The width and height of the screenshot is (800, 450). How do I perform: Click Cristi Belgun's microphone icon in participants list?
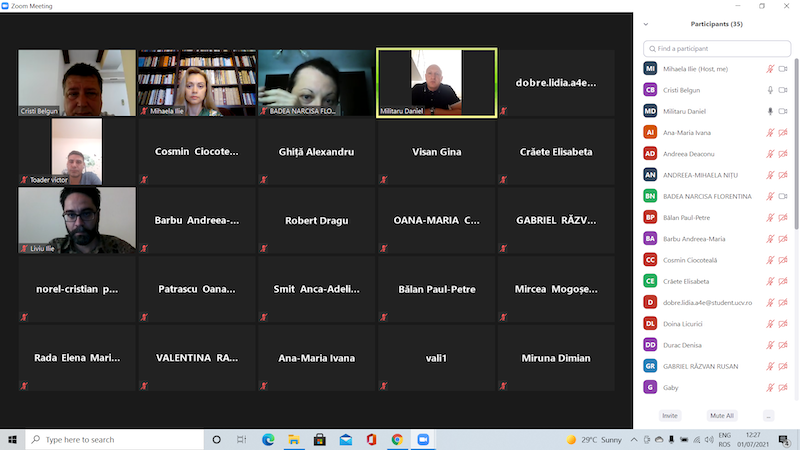pyautogui.click(x=770, y=90)
